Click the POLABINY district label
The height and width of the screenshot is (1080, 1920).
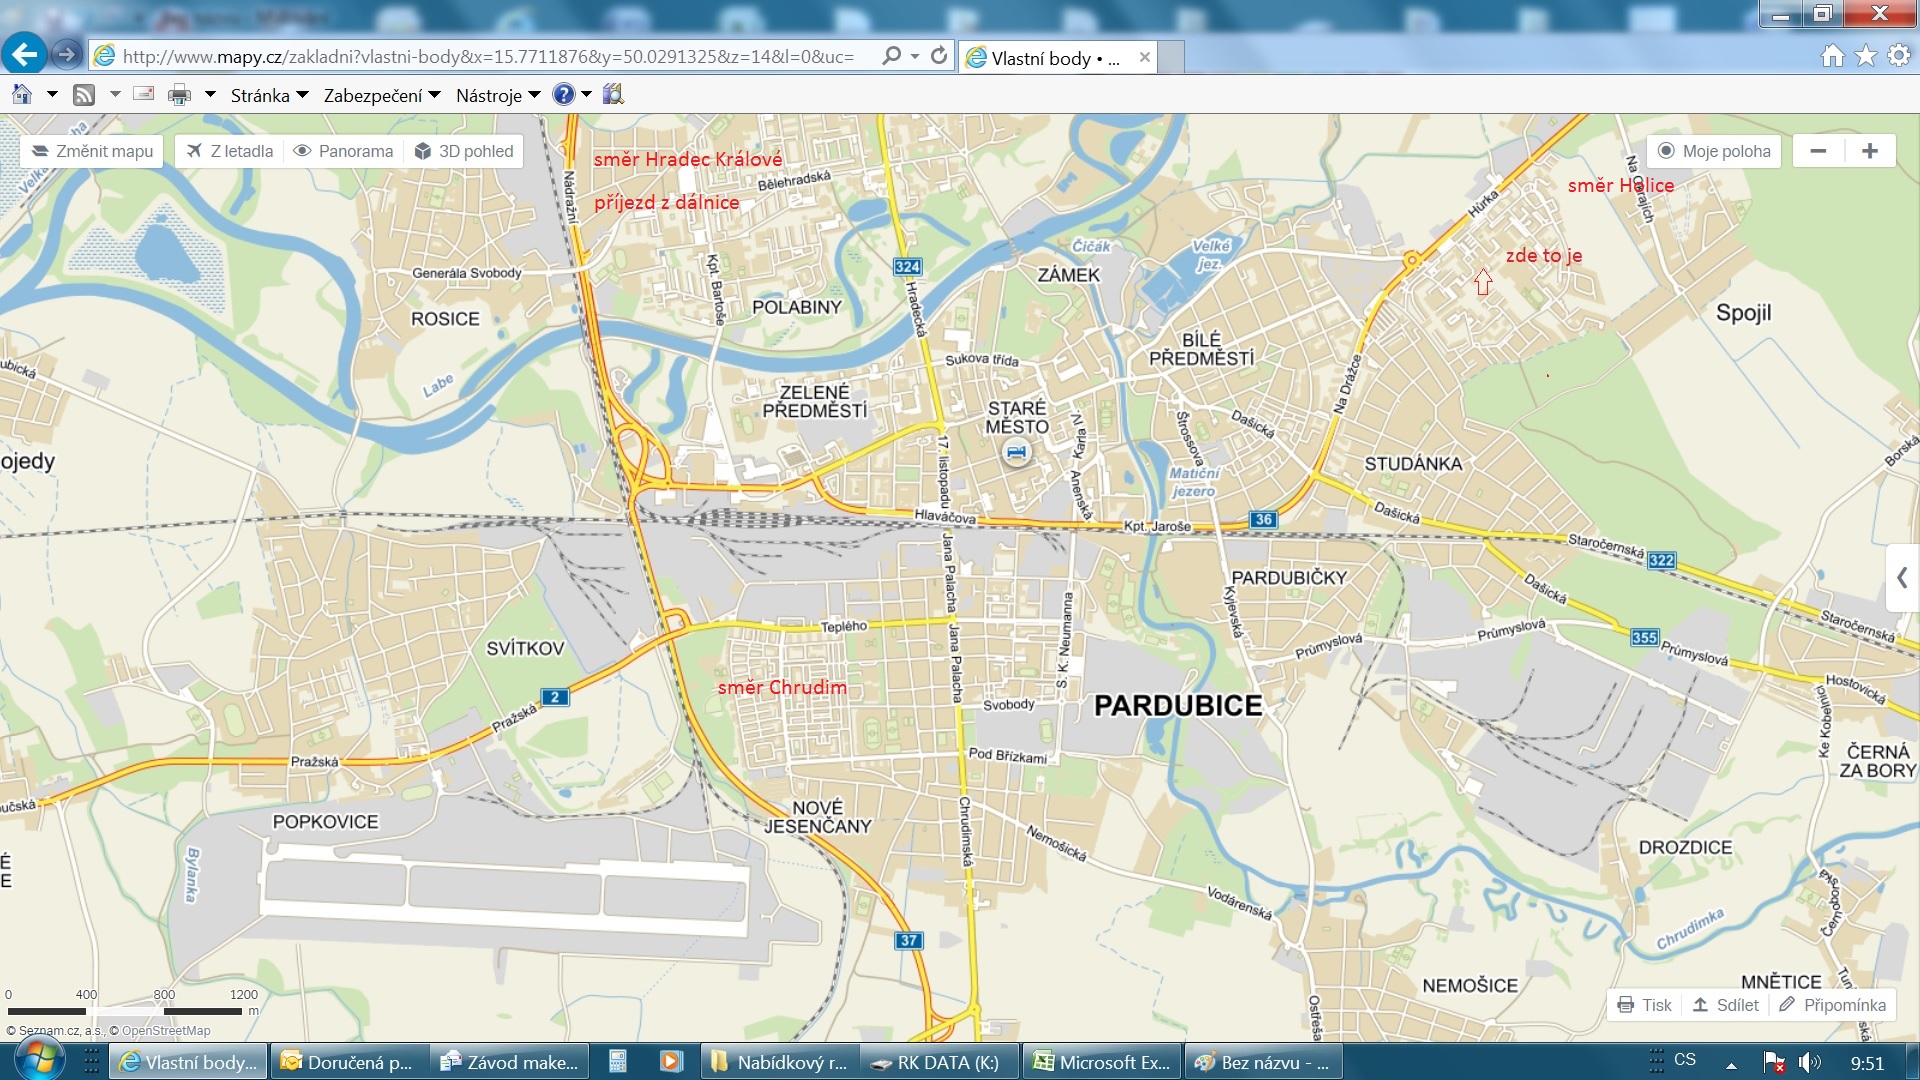(x=797, y=307)
